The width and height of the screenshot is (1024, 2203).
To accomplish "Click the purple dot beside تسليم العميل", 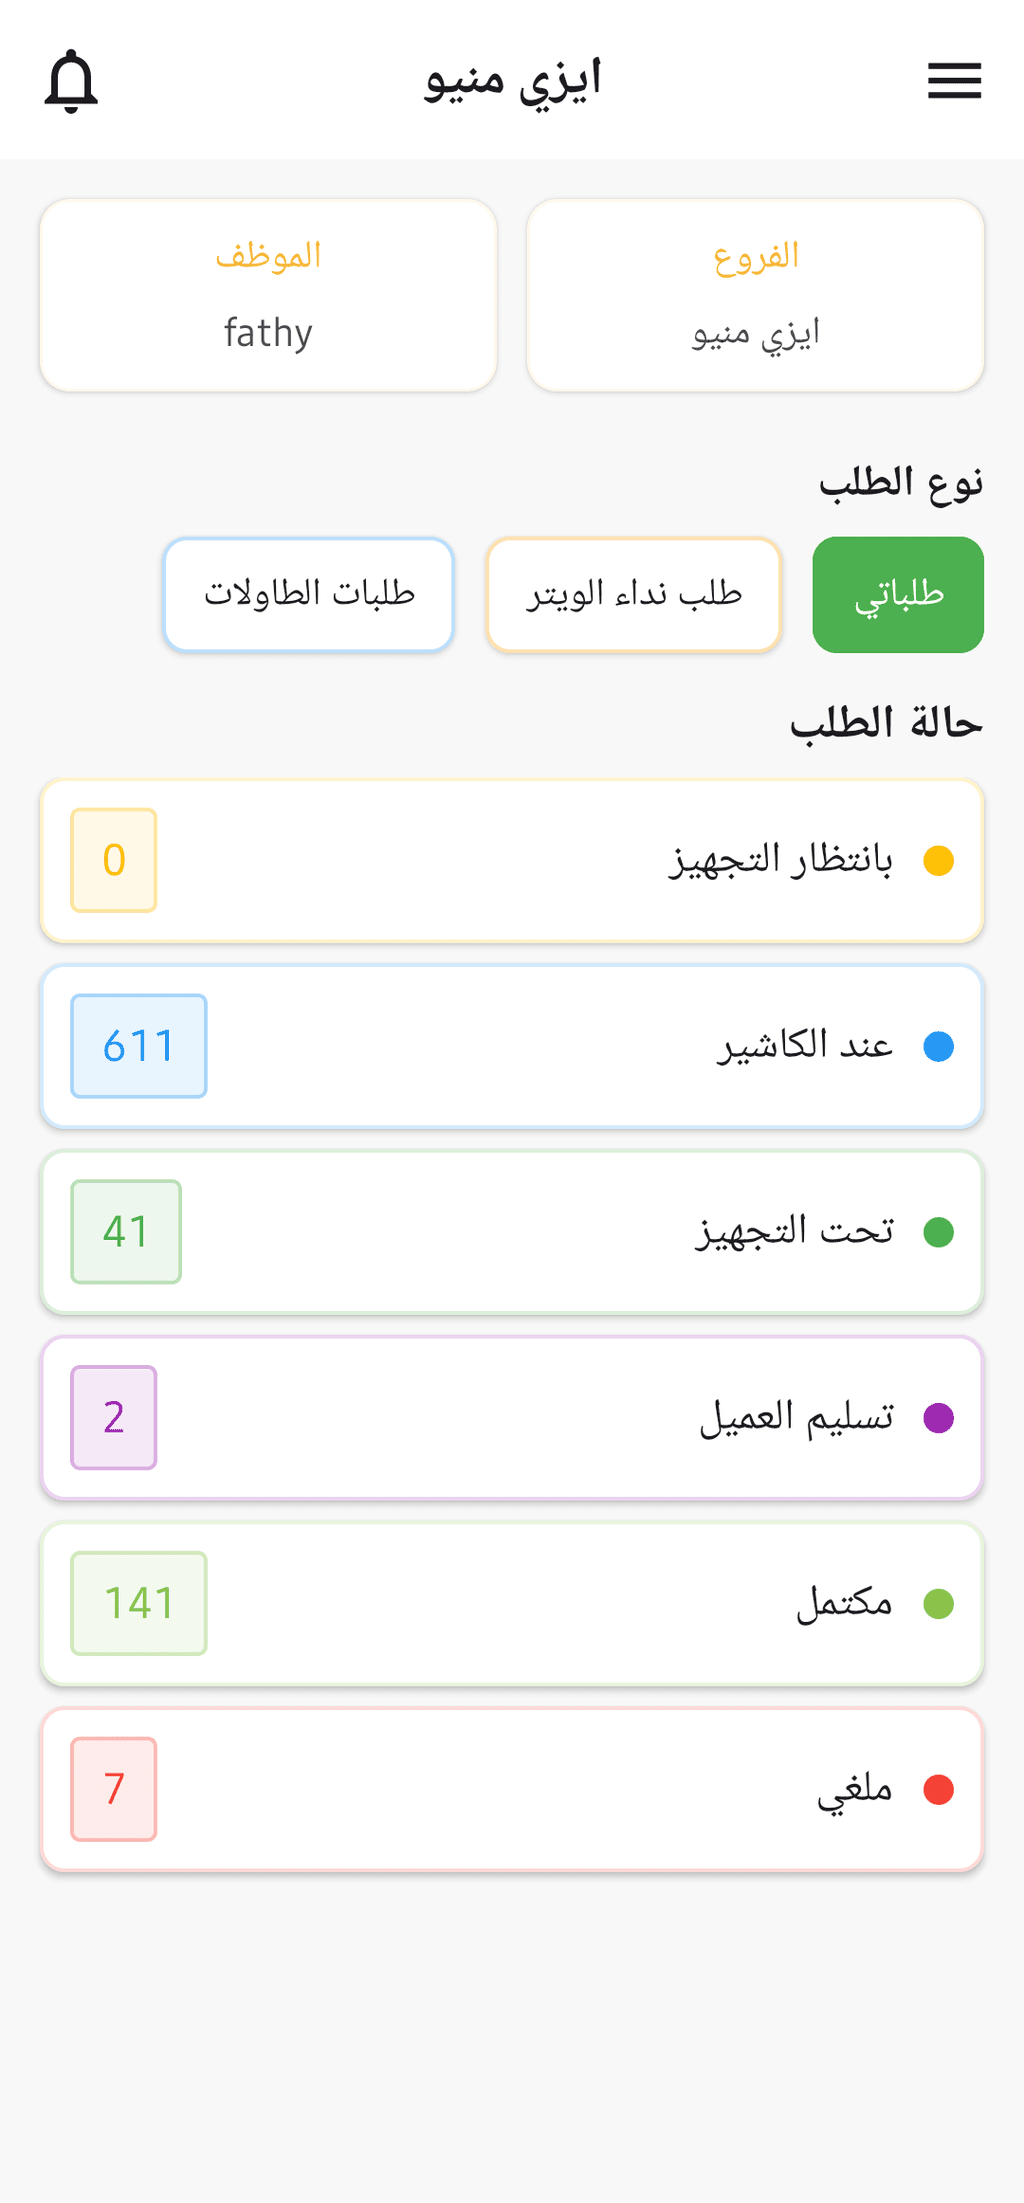I will pos(938,1417).
